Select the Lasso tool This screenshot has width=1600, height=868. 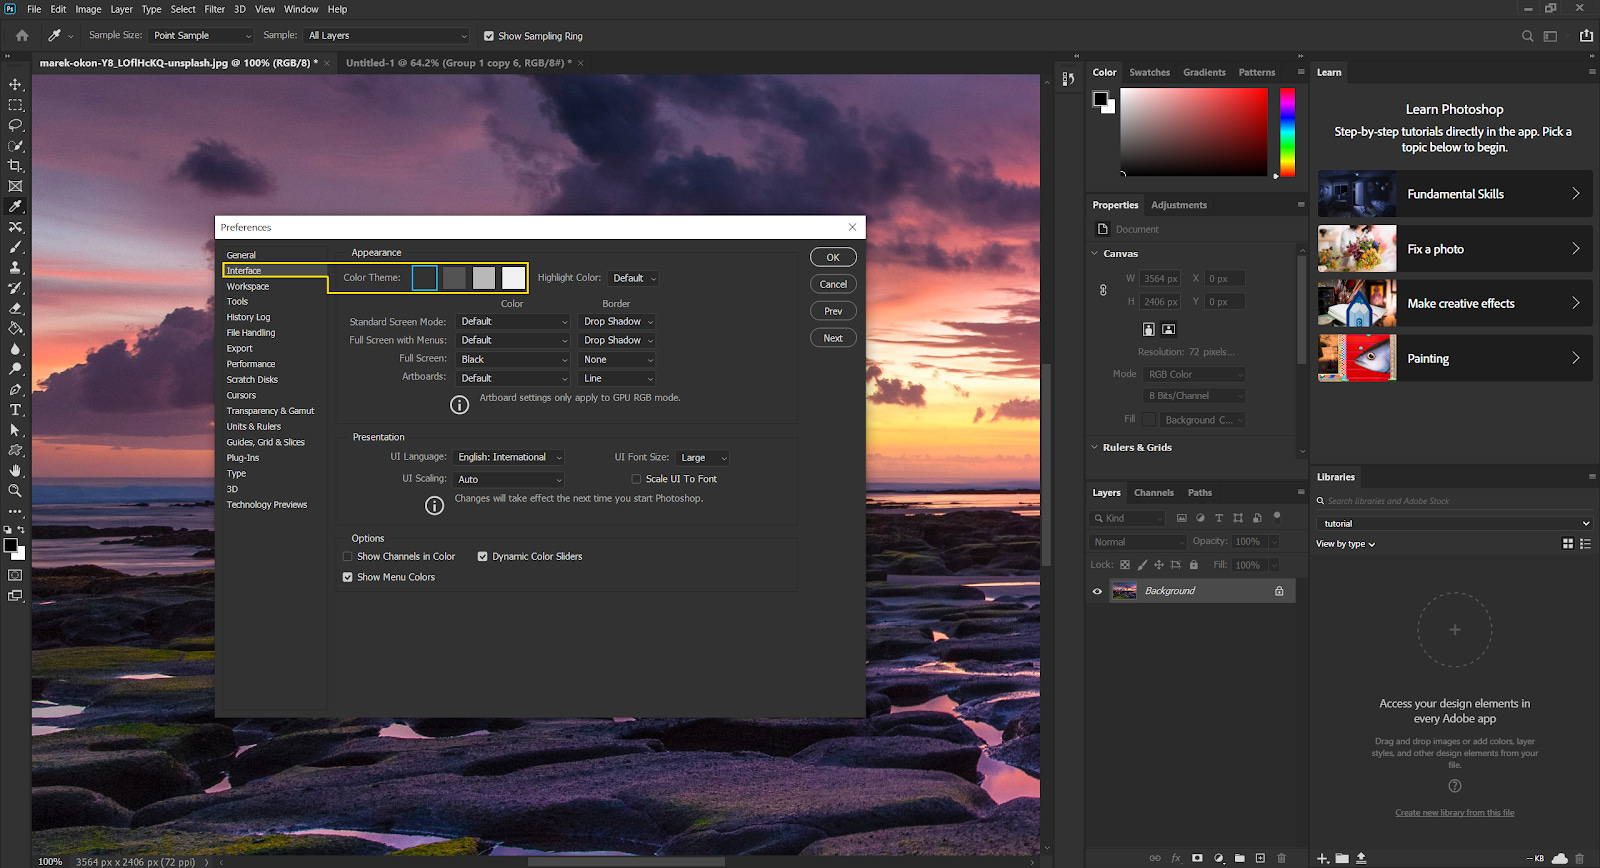[x=15, y=126]
